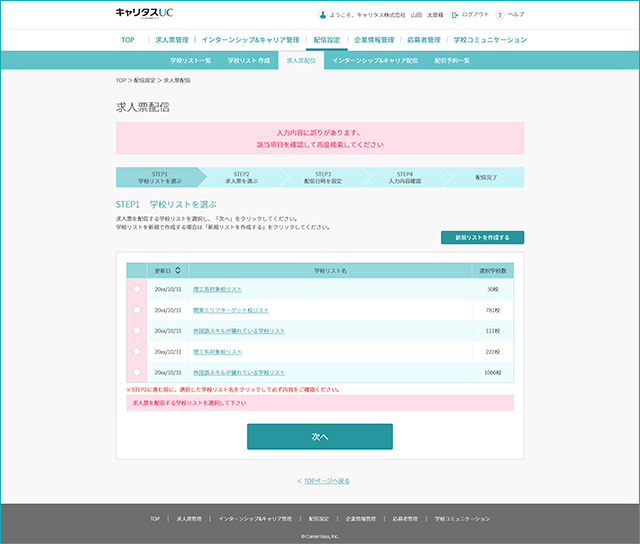The image size is (640, 544).
Task: Click the 学校リスト名 column header
Action: 330,271
